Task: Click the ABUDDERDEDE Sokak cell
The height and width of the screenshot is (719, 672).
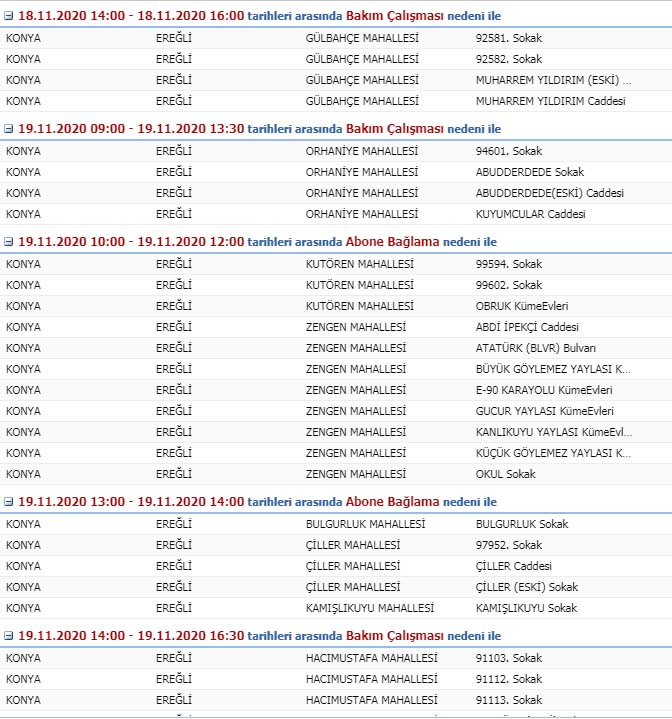Action: click(x=530, y=172)
